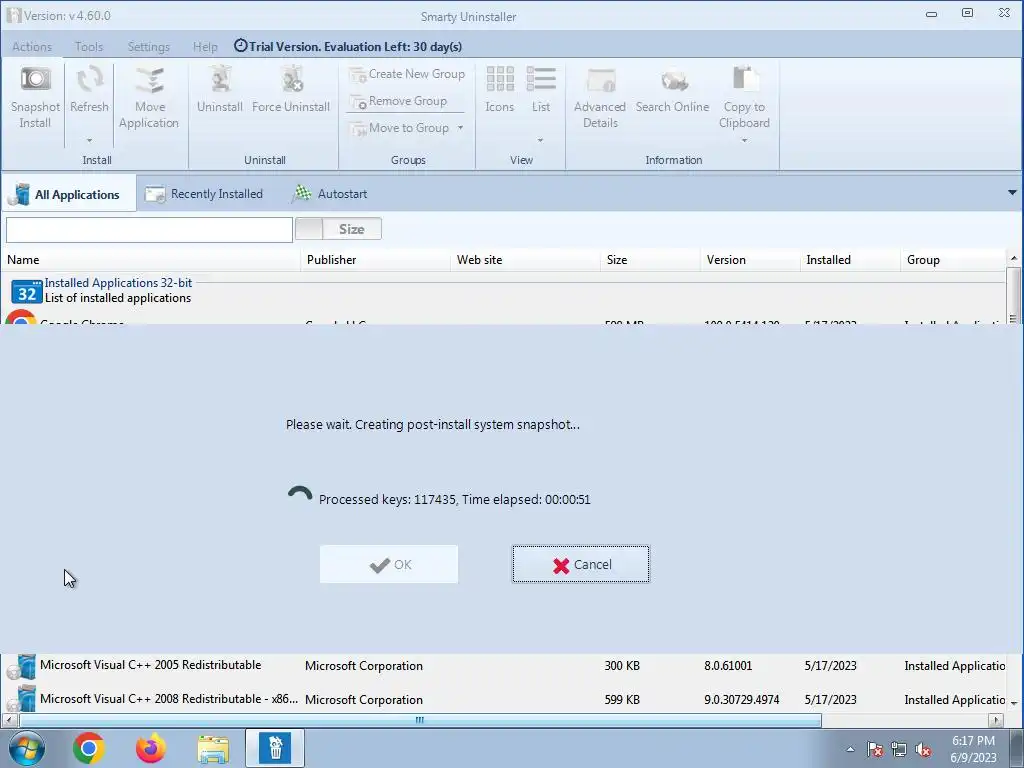Click the vertical scrollbar up arrow
1024x768 pixels.
click(1014, 259)
